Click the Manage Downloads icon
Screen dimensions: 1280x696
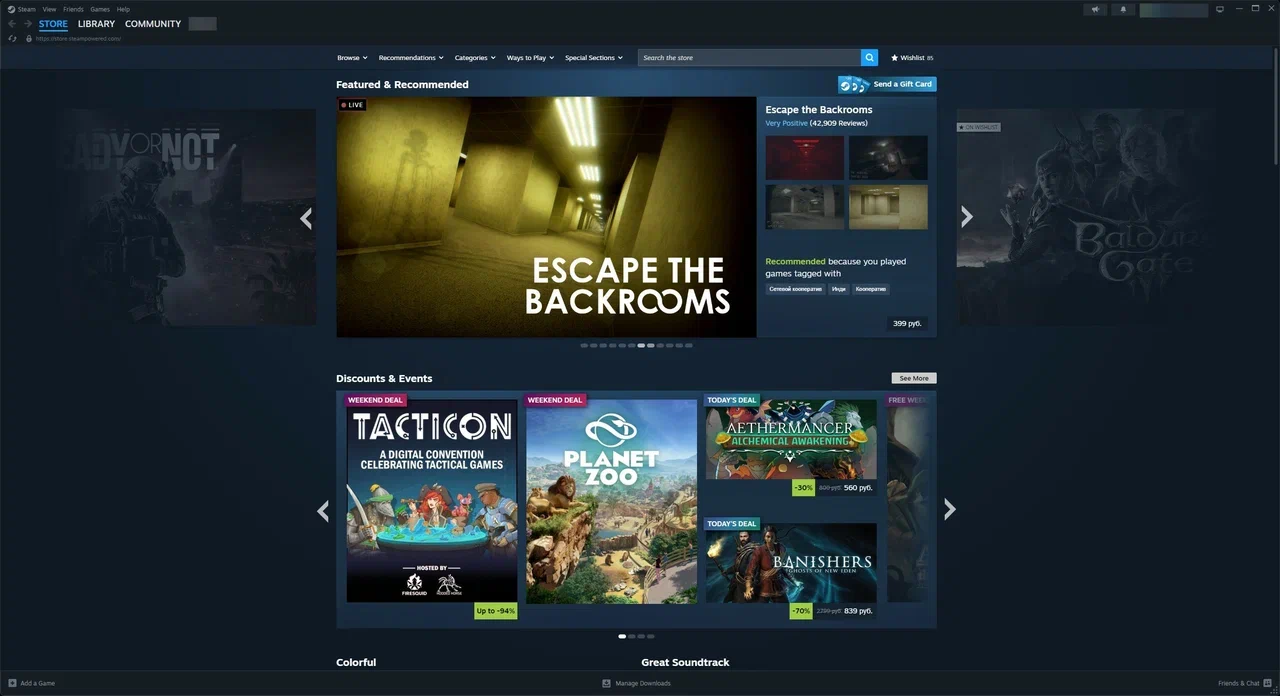point(606,683)
